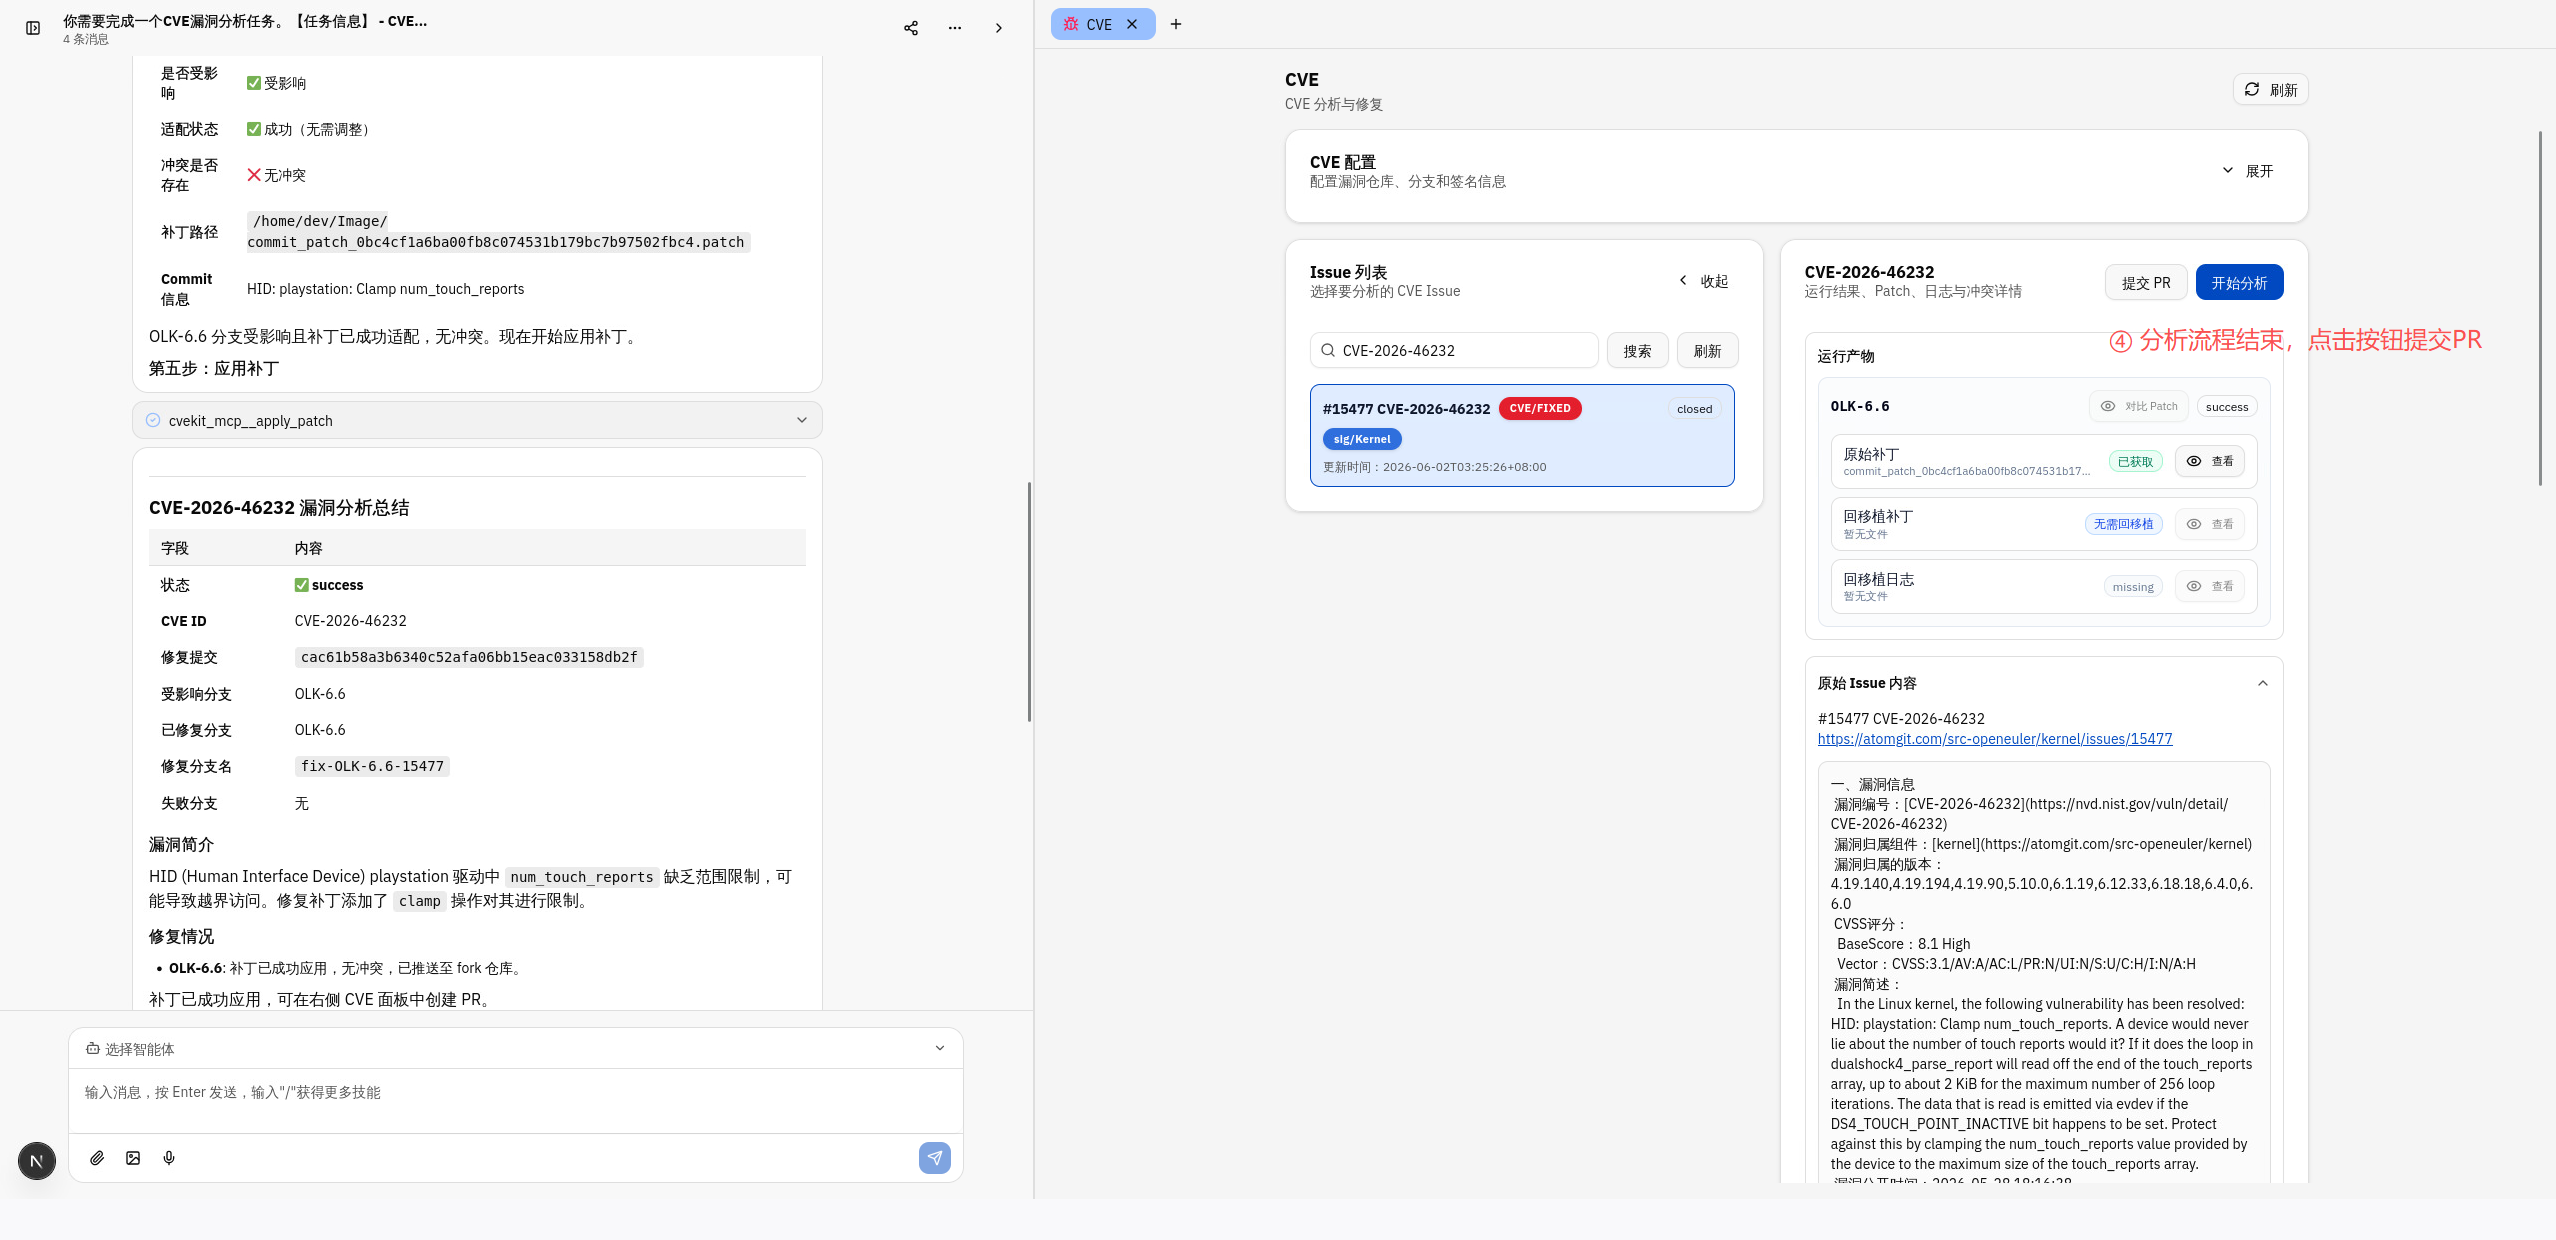Open the atomgit issue 15477 link
This screenshot has height=1240, width=2556.
click(1994, 739)
